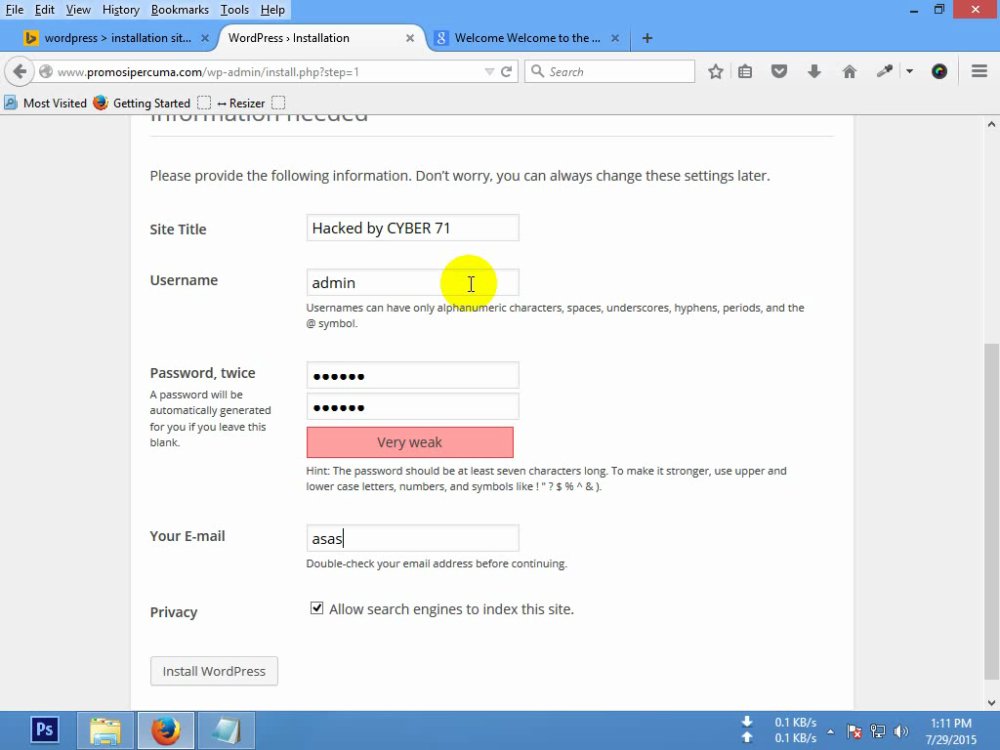
Task: Focus the second password confirmation field
Action: 413,407
